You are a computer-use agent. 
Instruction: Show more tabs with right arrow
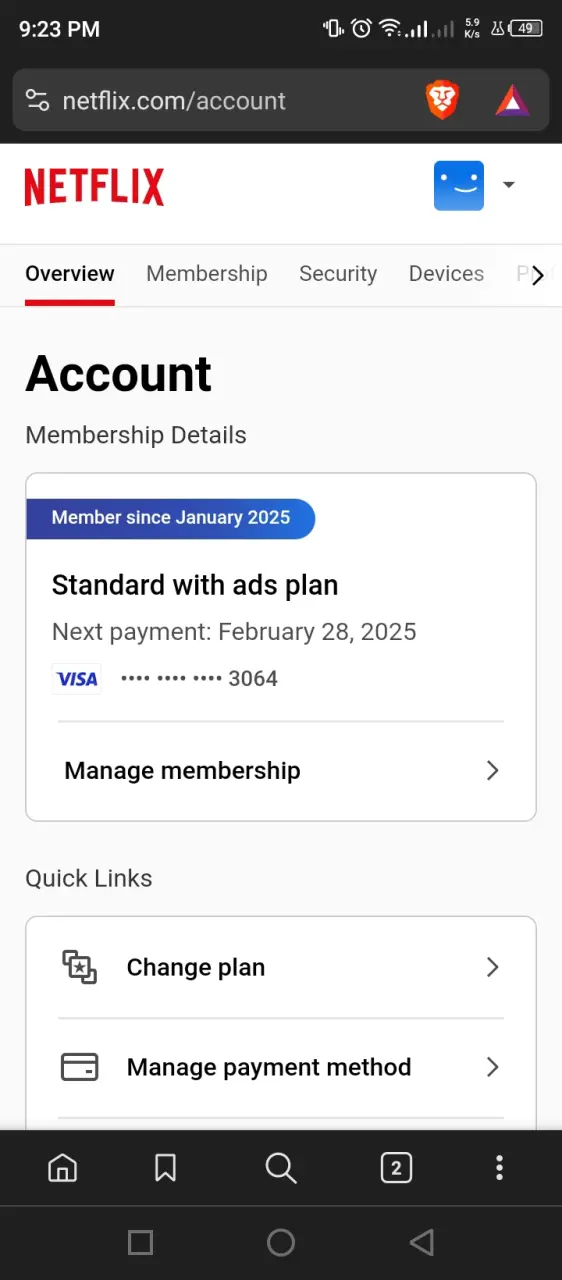[538, 275]
